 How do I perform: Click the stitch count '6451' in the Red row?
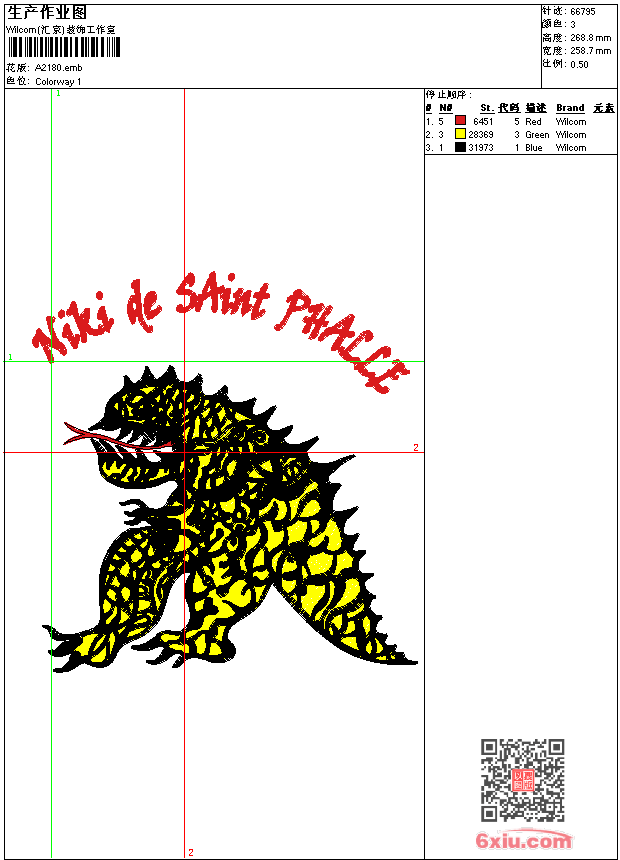pos(483,122)
